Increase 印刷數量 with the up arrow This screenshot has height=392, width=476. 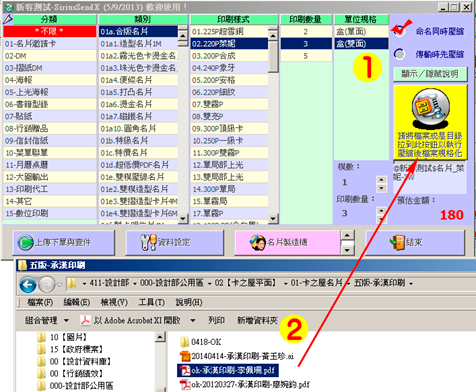click(x=381, y=211)
